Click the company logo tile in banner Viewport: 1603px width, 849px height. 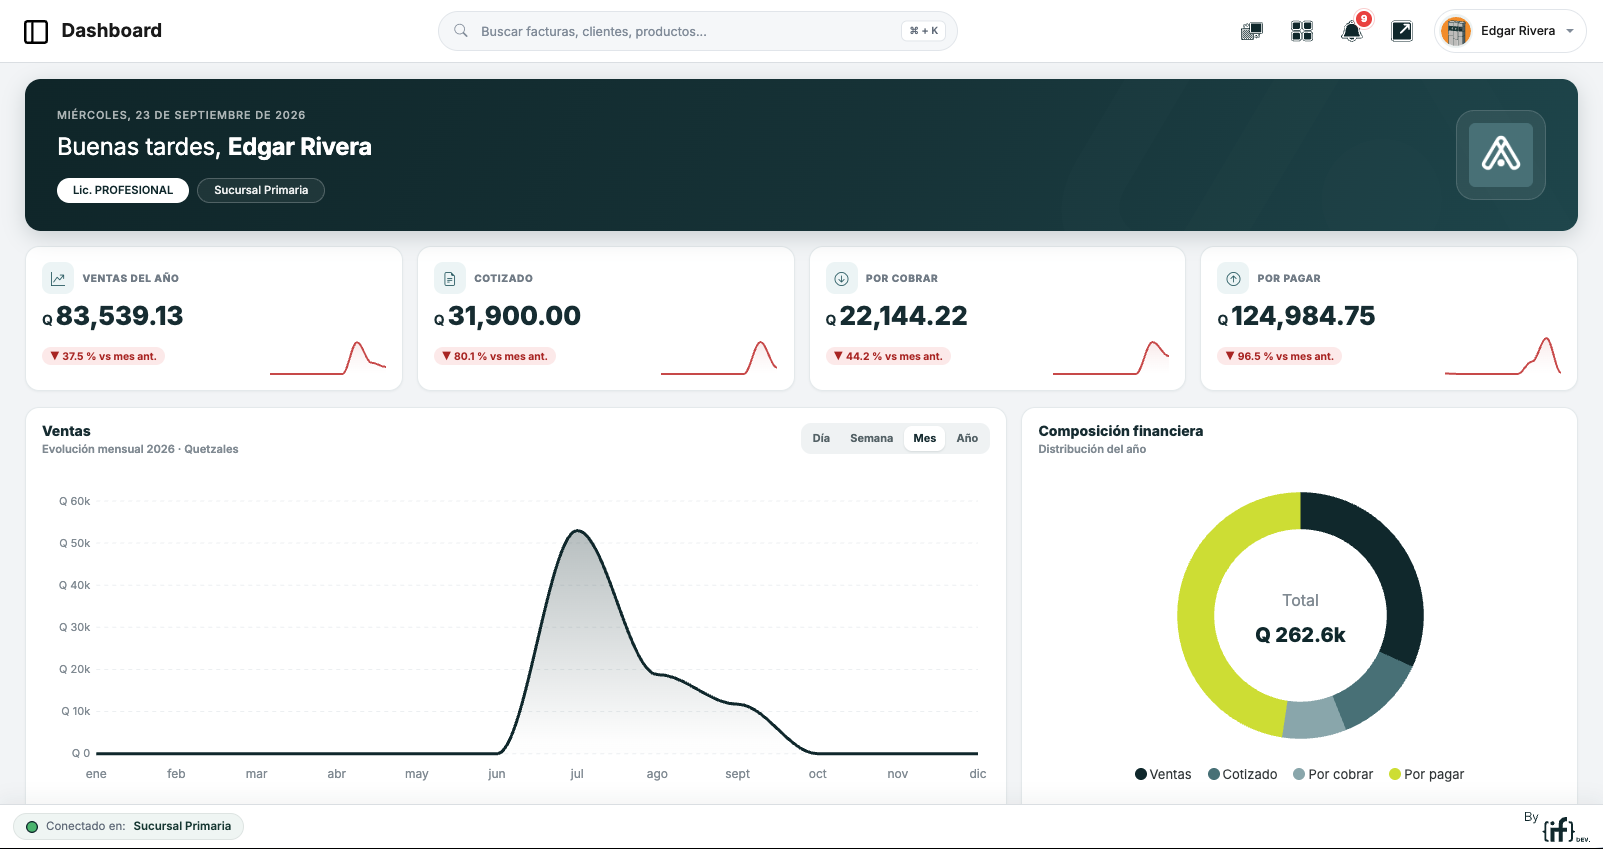(1501, 155)
